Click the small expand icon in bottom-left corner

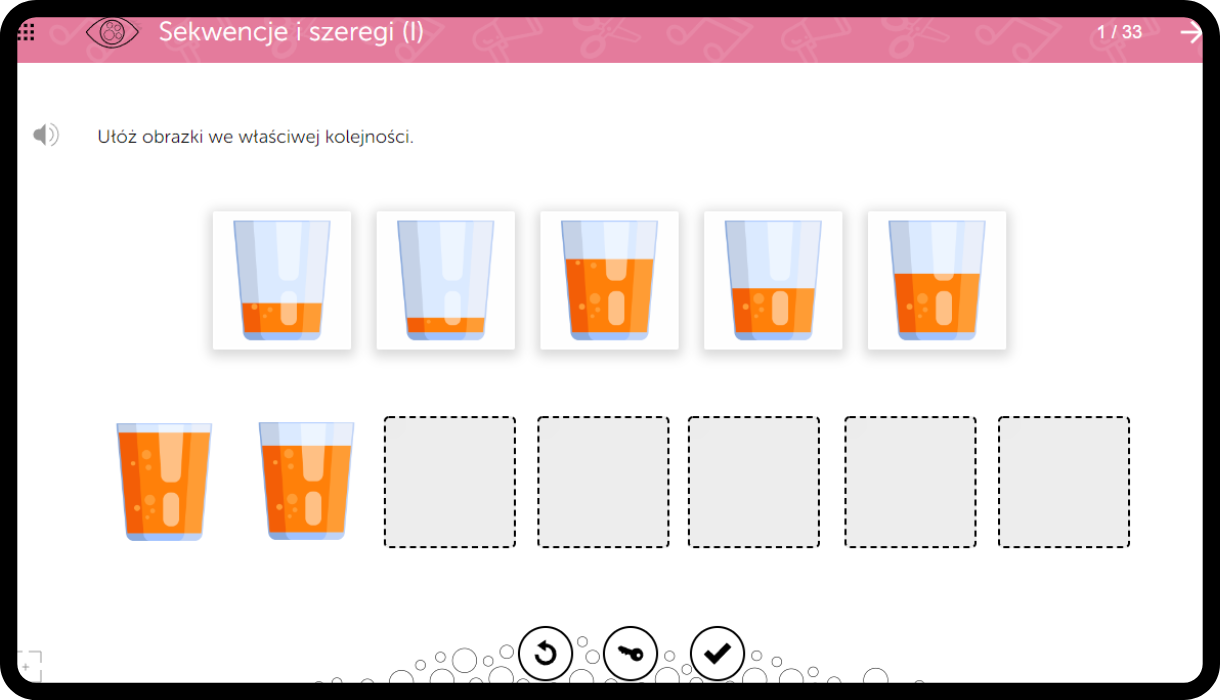(x=29, y=665)
